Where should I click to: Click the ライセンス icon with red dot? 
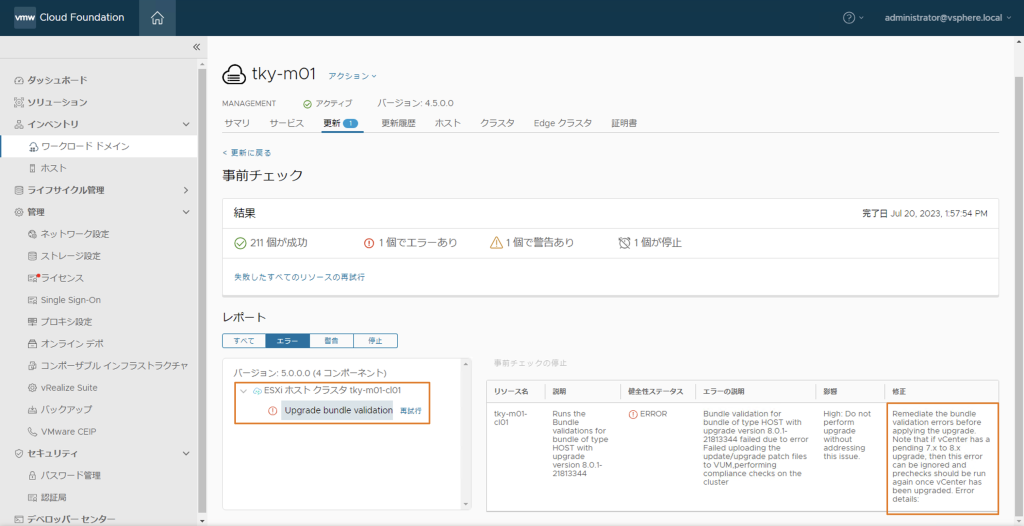[x=33, y=278]
